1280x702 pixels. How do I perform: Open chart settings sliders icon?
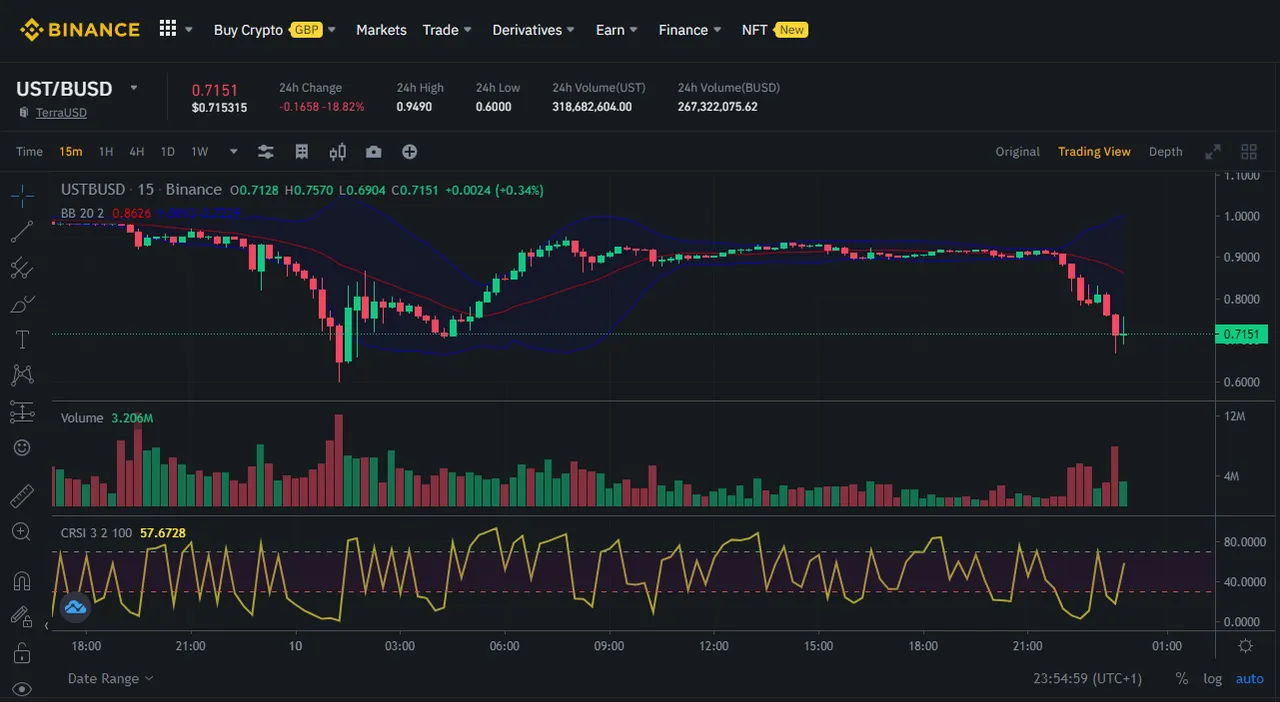[266, 152]
